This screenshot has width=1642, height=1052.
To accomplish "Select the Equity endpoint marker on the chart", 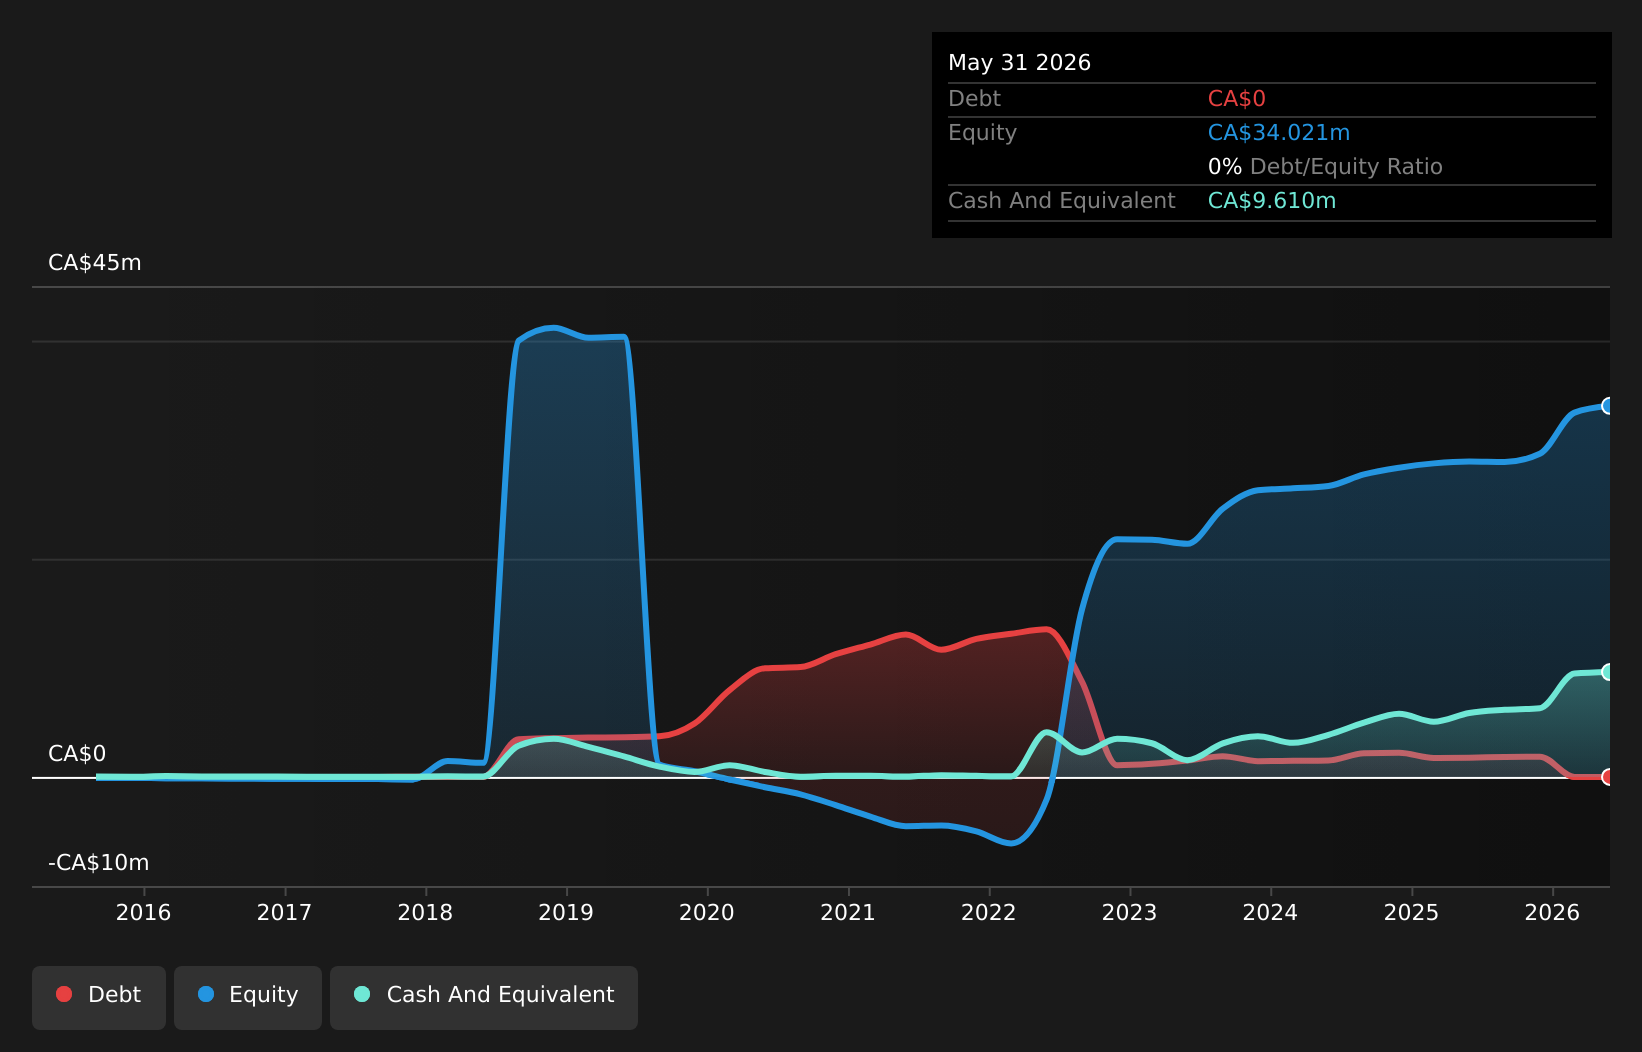I will pyautogui.click(x=1608, y=406).
